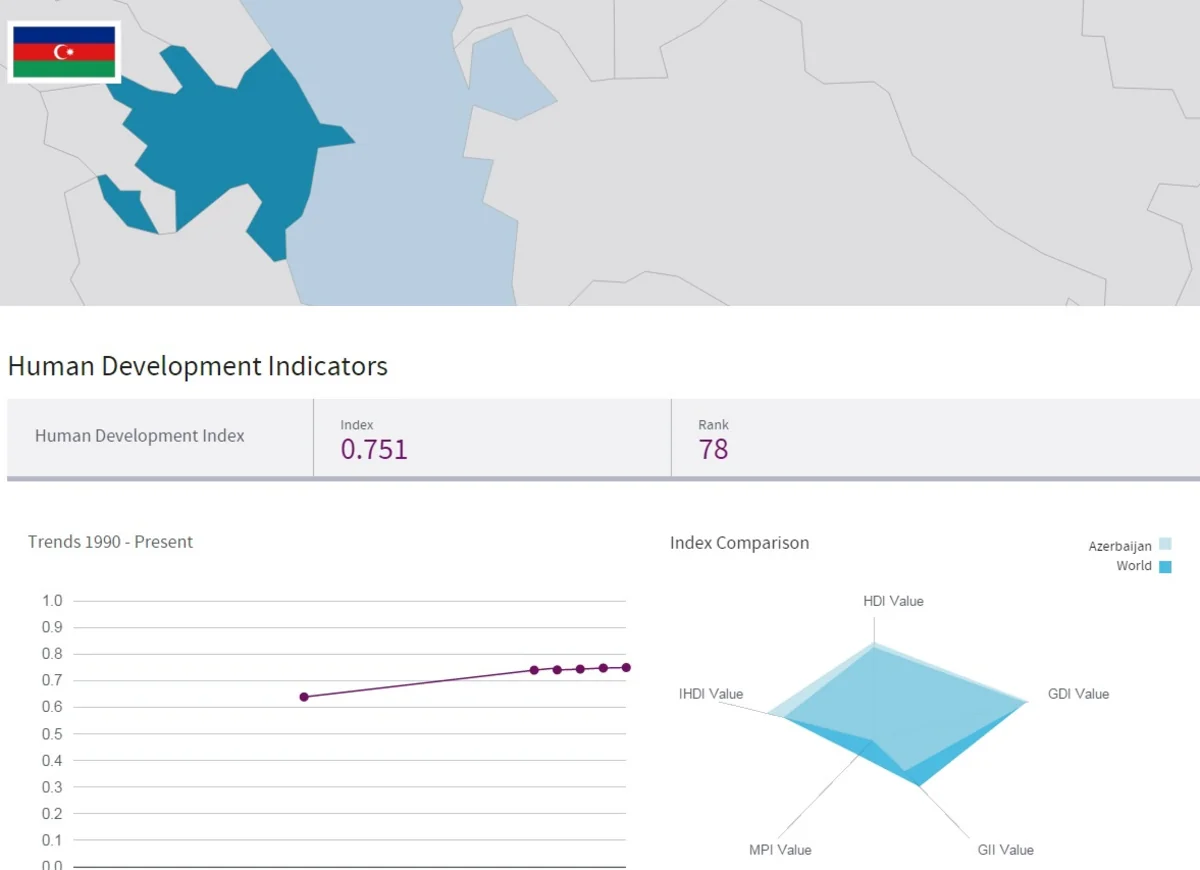Viewport: 1200px width, 870px height.
Task: Click the "IHDI Value" radar axis label
Action: click(711, 694)
